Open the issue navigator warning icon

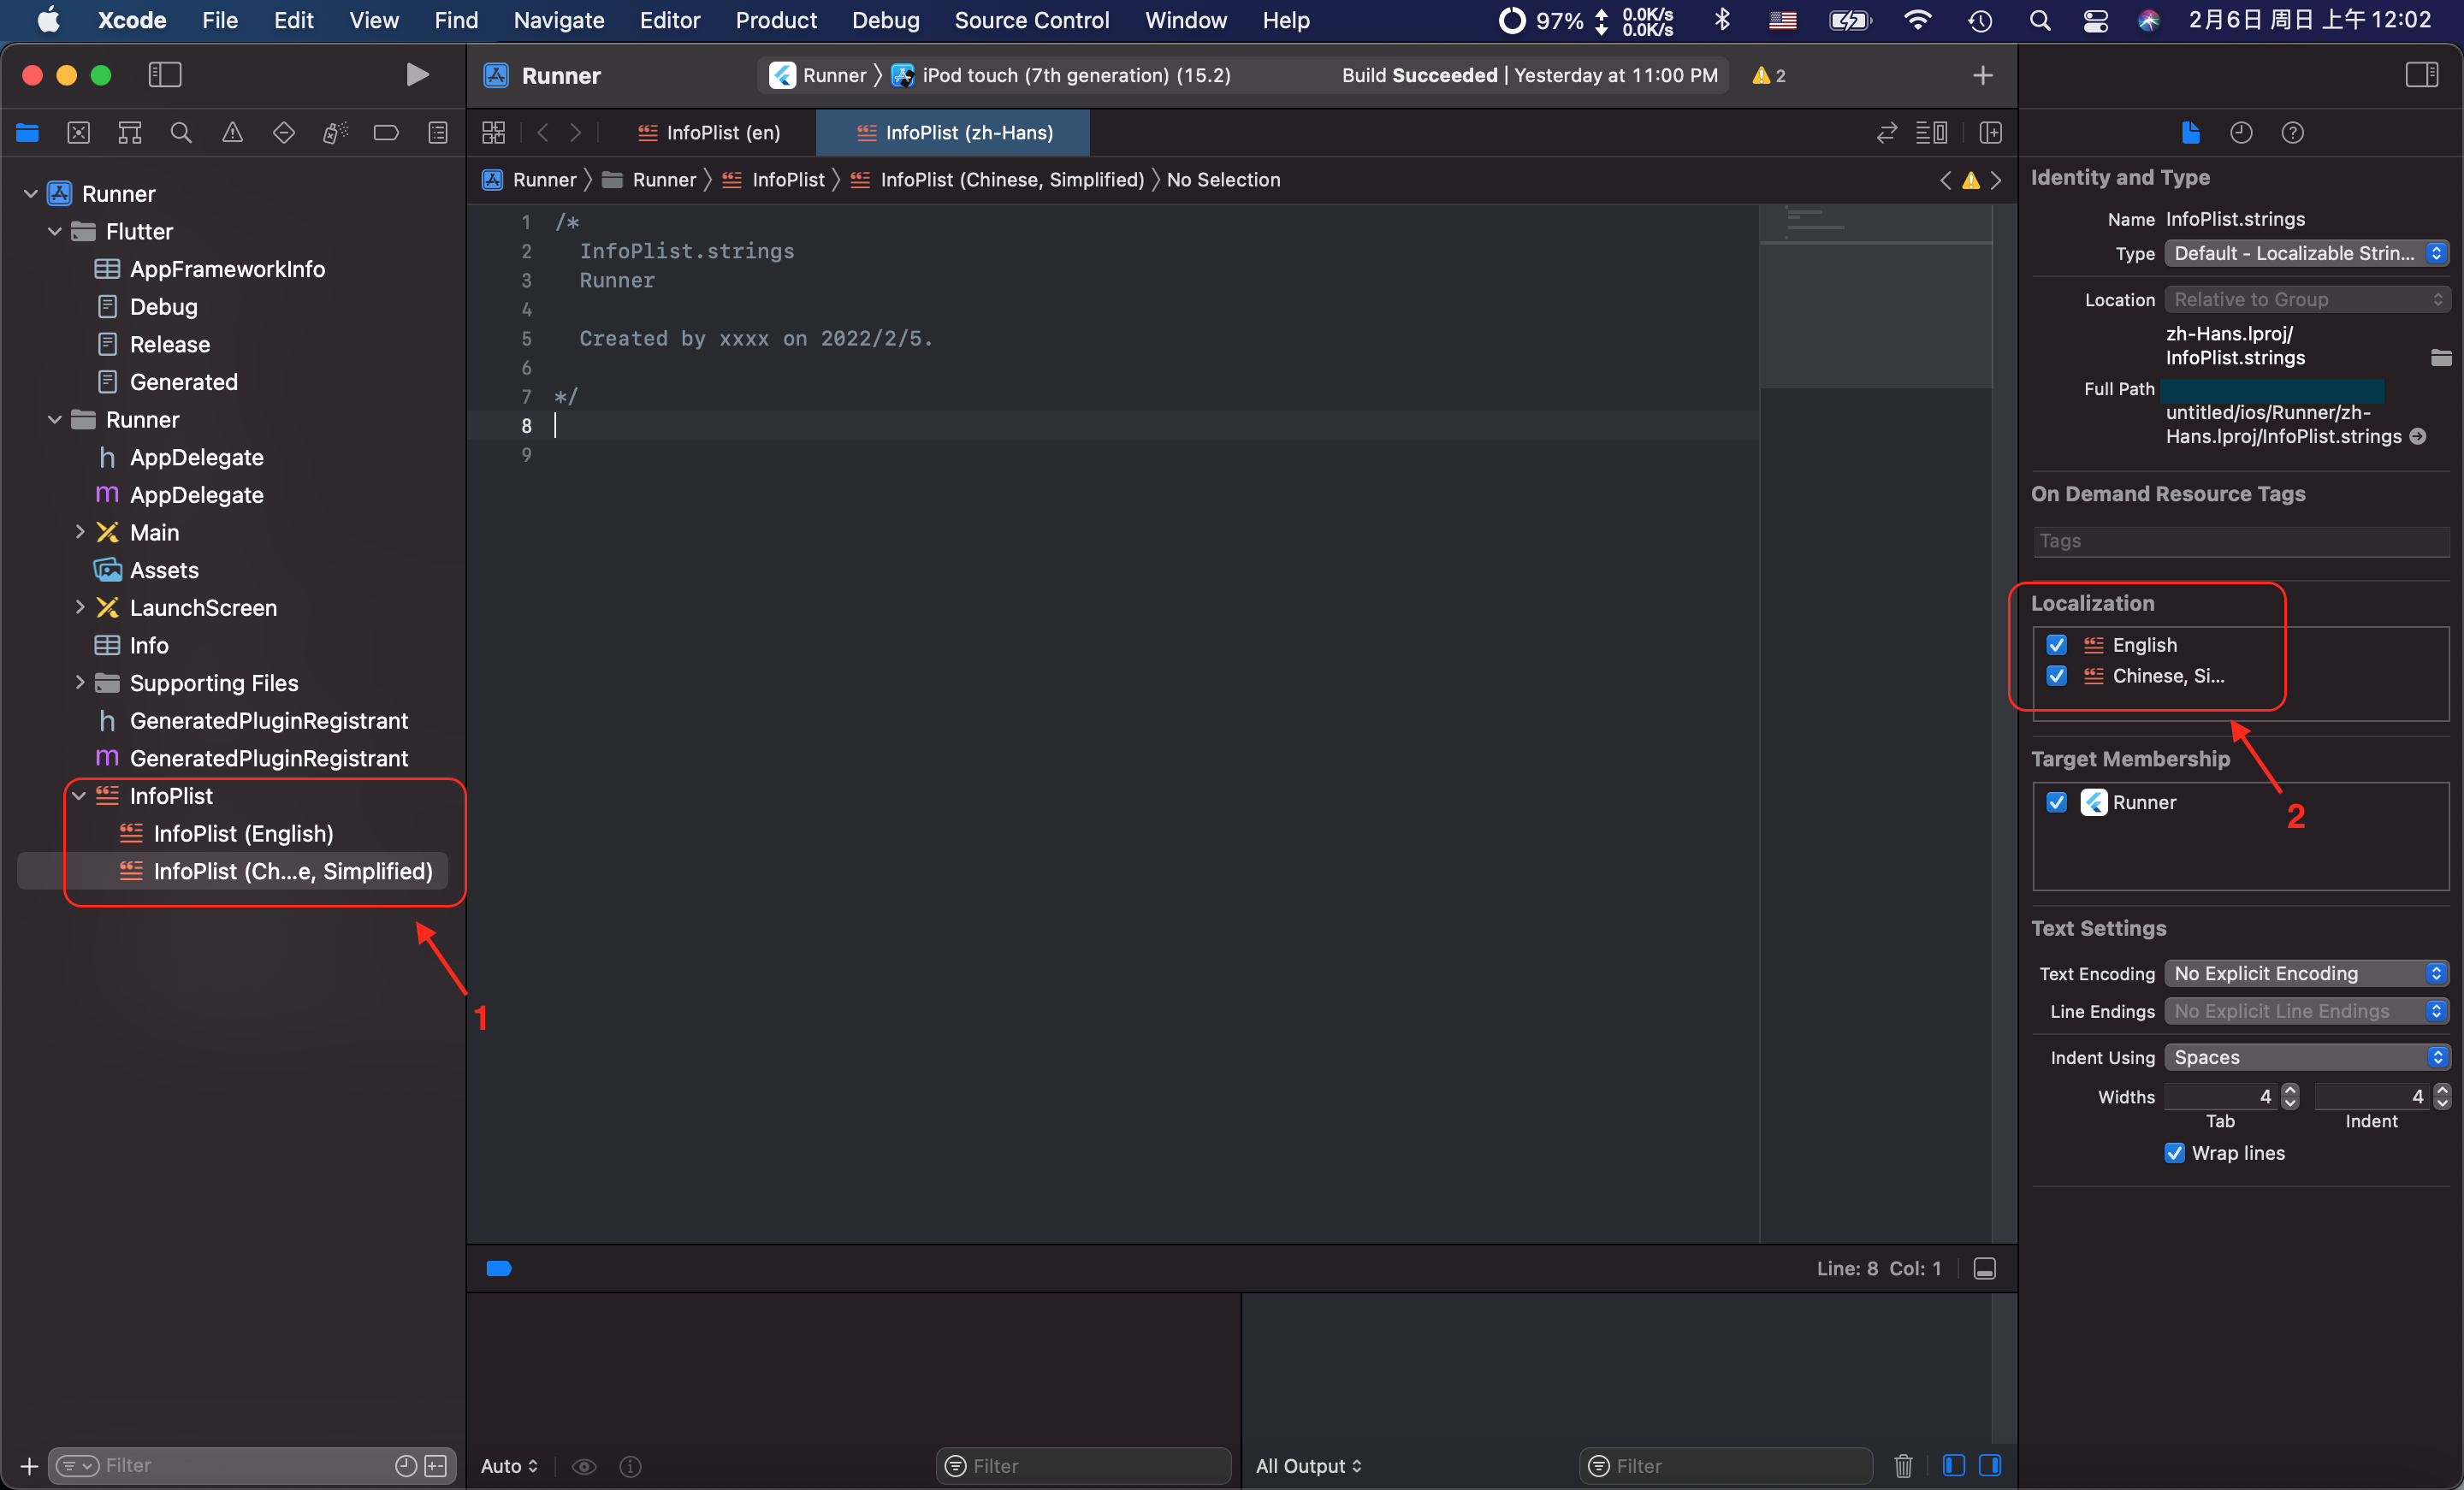(x=232, y=132)
